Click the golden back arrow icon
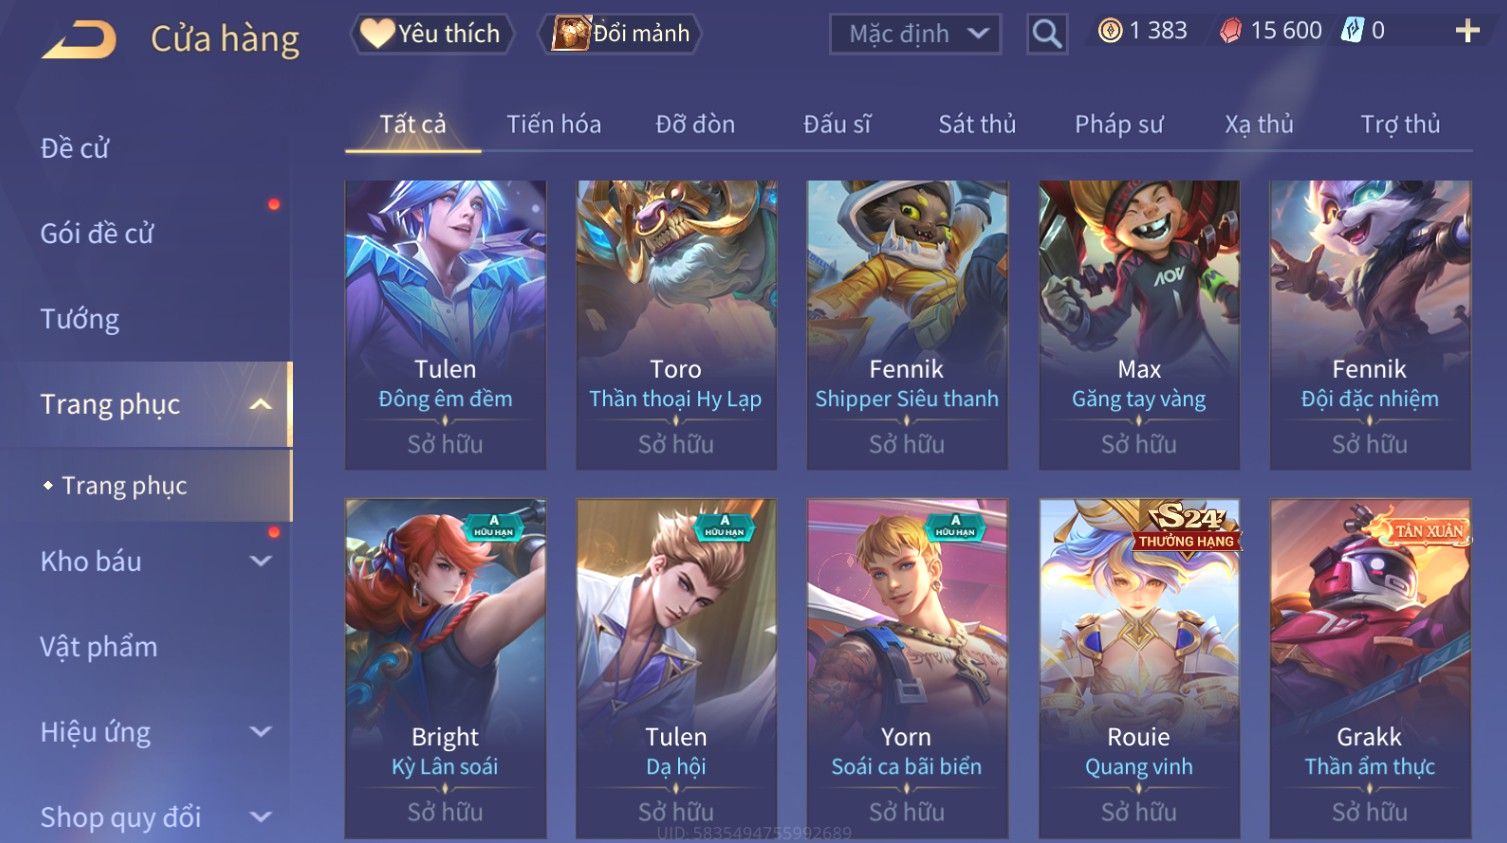 tap(79, 39)
